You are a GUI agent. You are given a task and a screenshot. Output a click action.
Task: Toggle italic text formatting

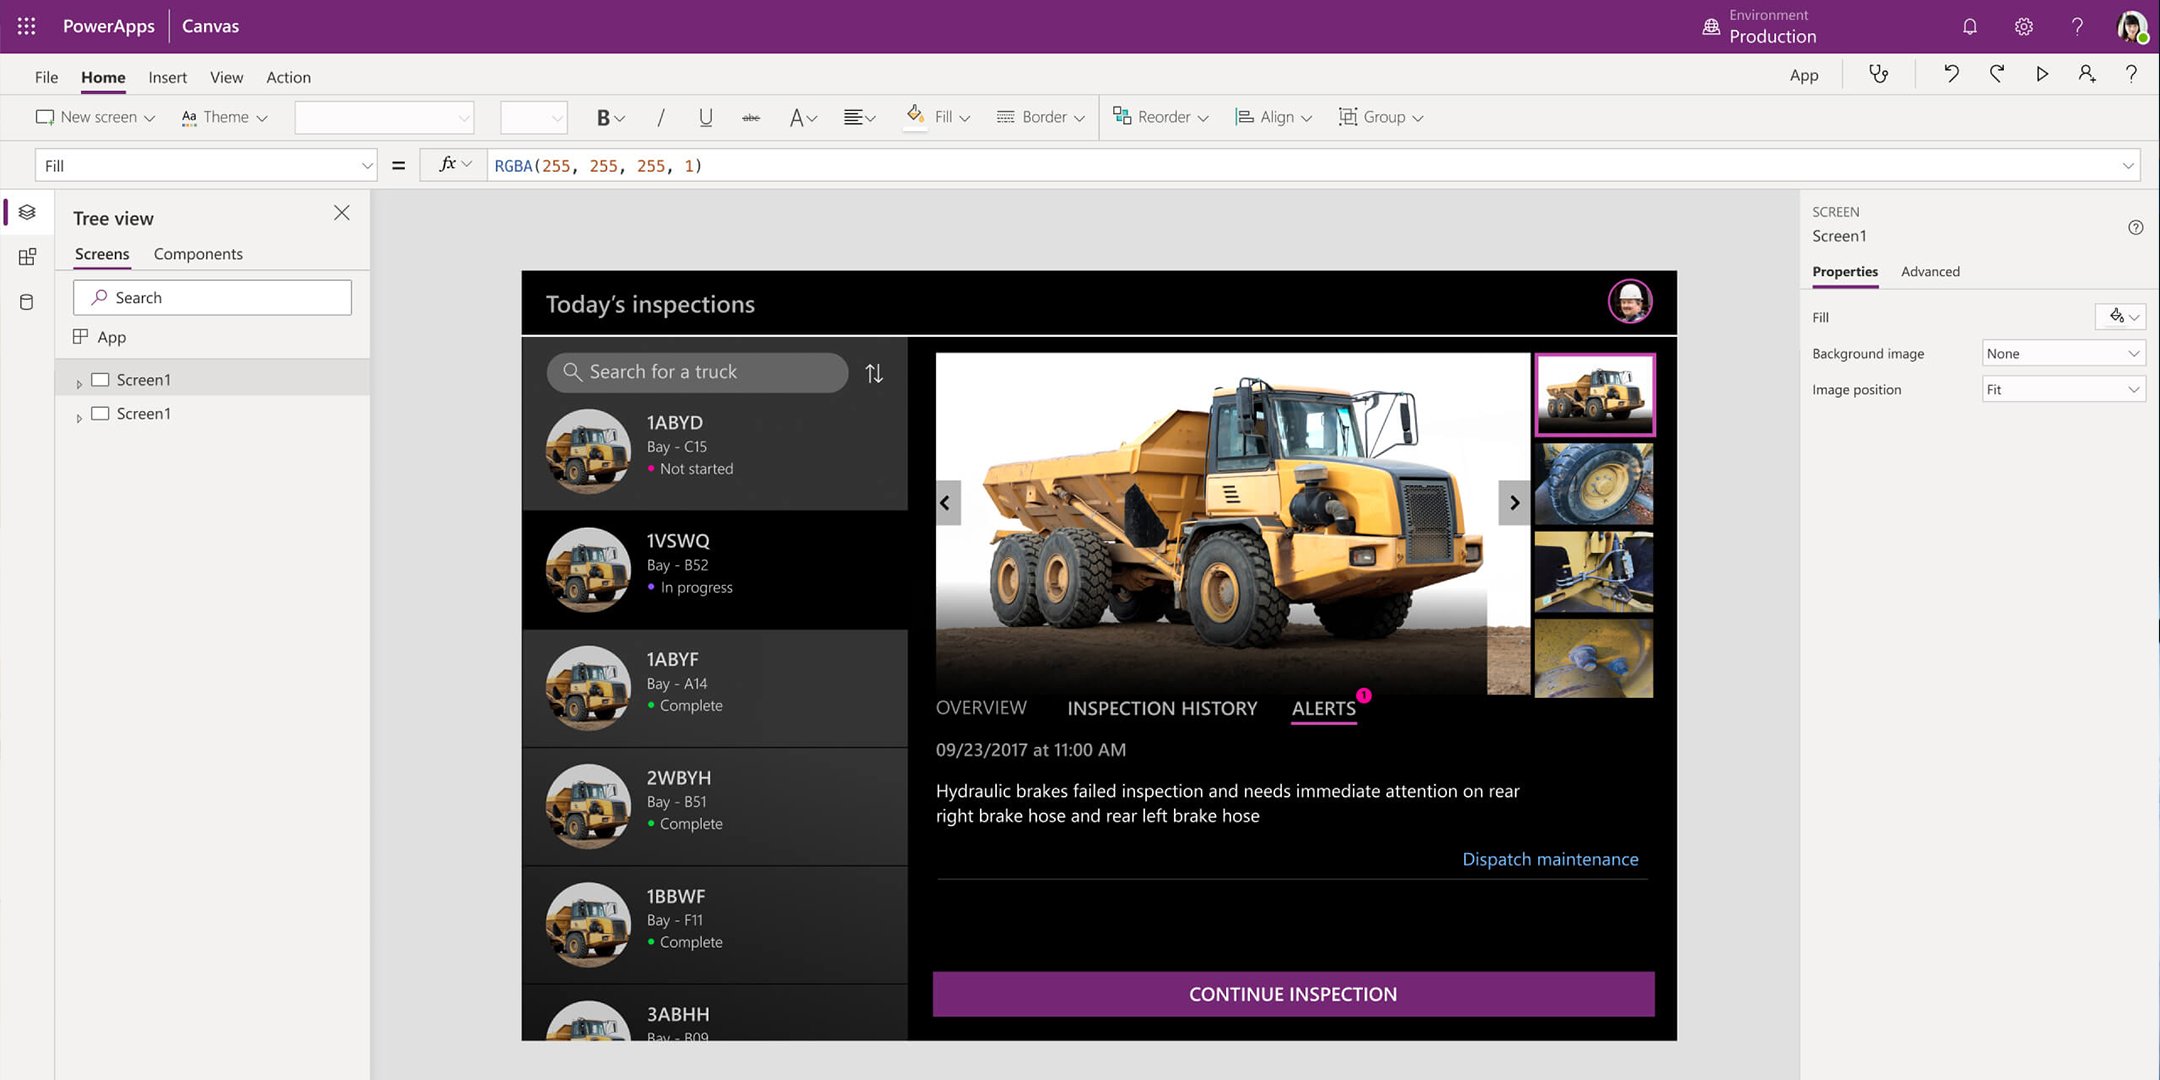[x=660, y=117]
